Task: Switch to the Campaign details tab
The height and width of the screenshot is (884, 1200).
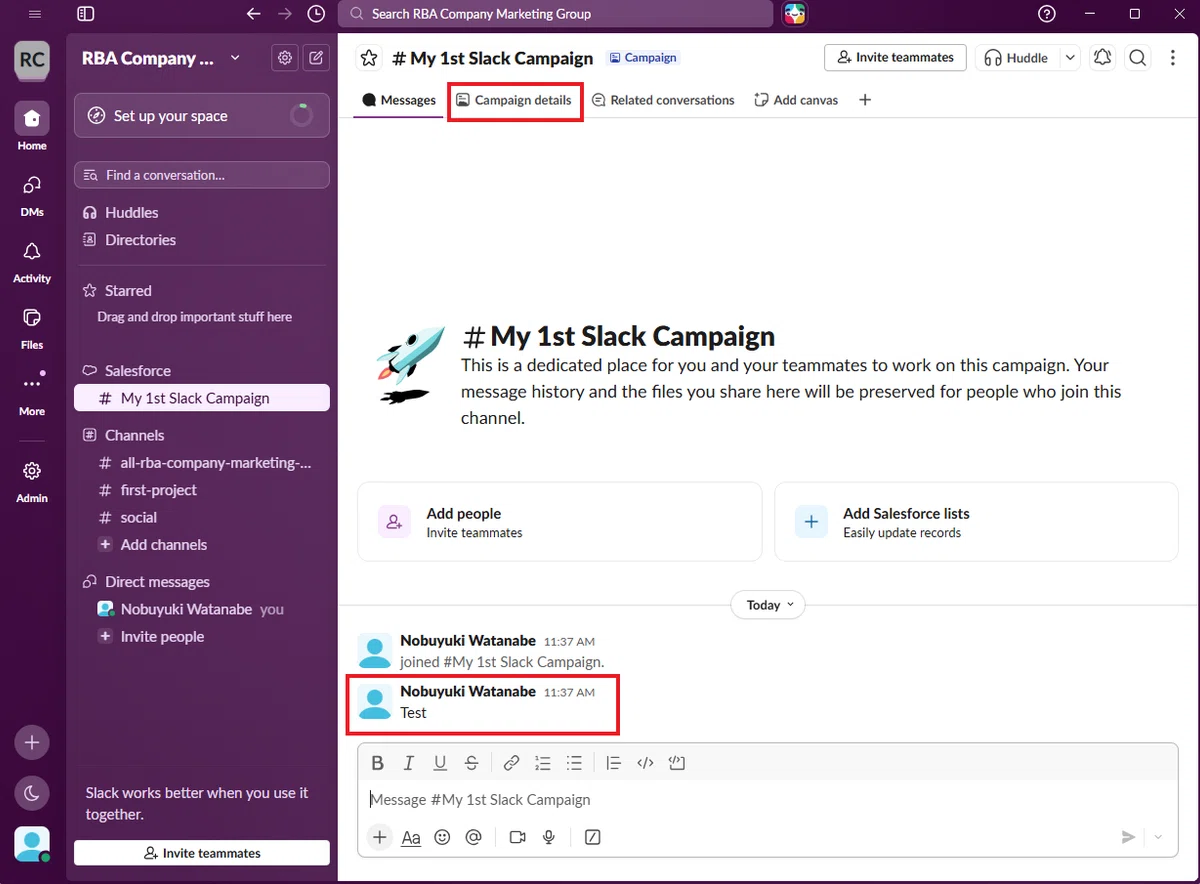Action: click(514, 100)
